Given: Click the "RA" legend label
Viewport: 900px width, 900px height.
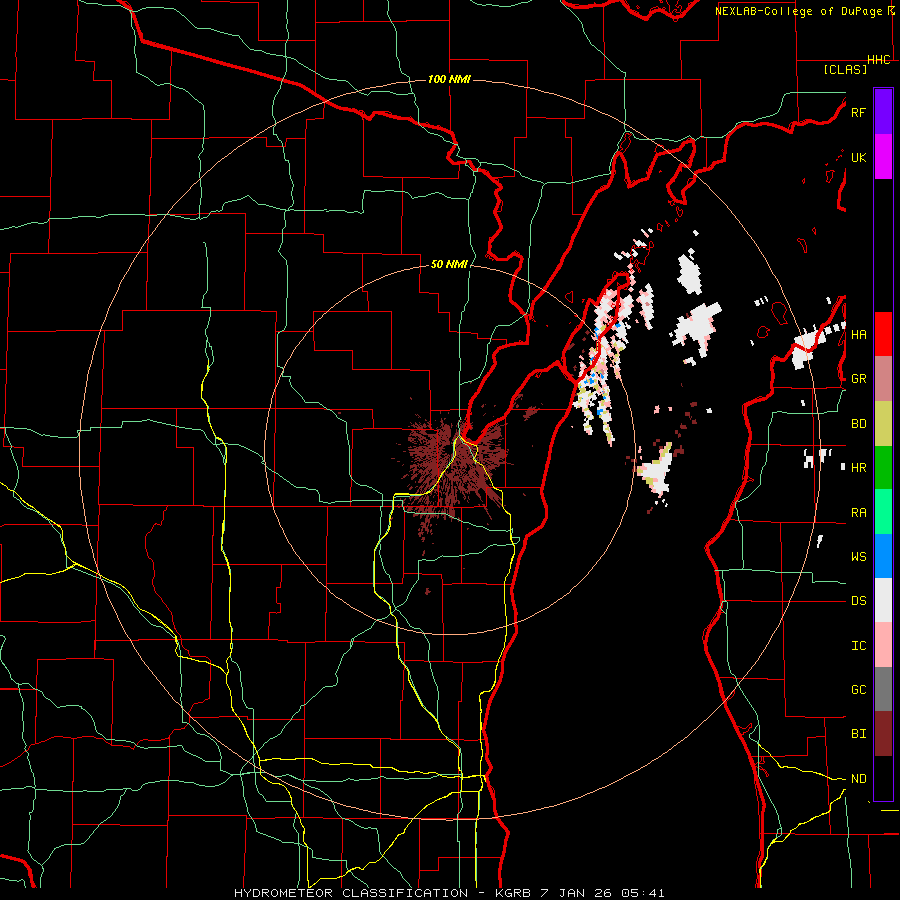Looking at the screenshot, I should [858, 513].
